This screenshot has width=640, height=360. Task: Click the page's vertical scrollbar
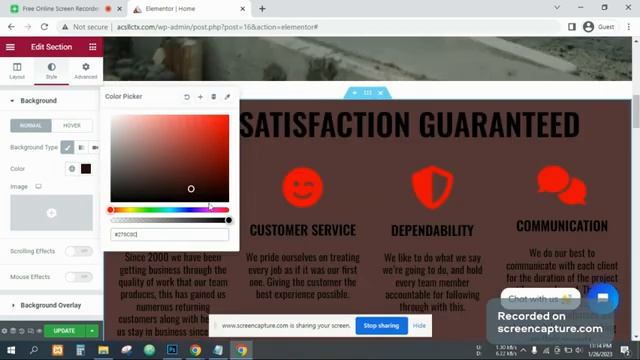[x=636, y=111]
